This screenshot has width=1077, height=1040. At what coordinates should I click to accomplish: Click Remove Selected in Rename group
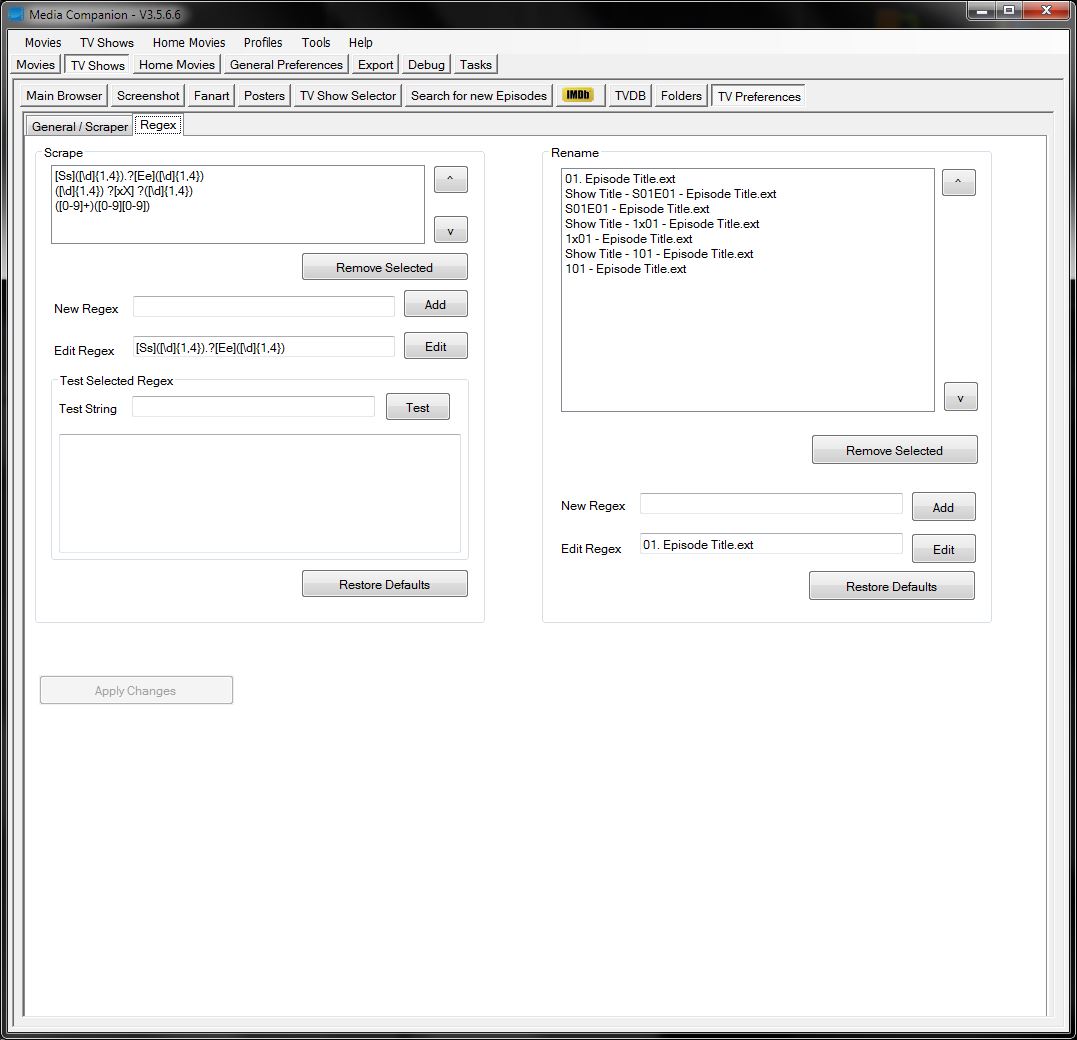(x=894, y=450)
